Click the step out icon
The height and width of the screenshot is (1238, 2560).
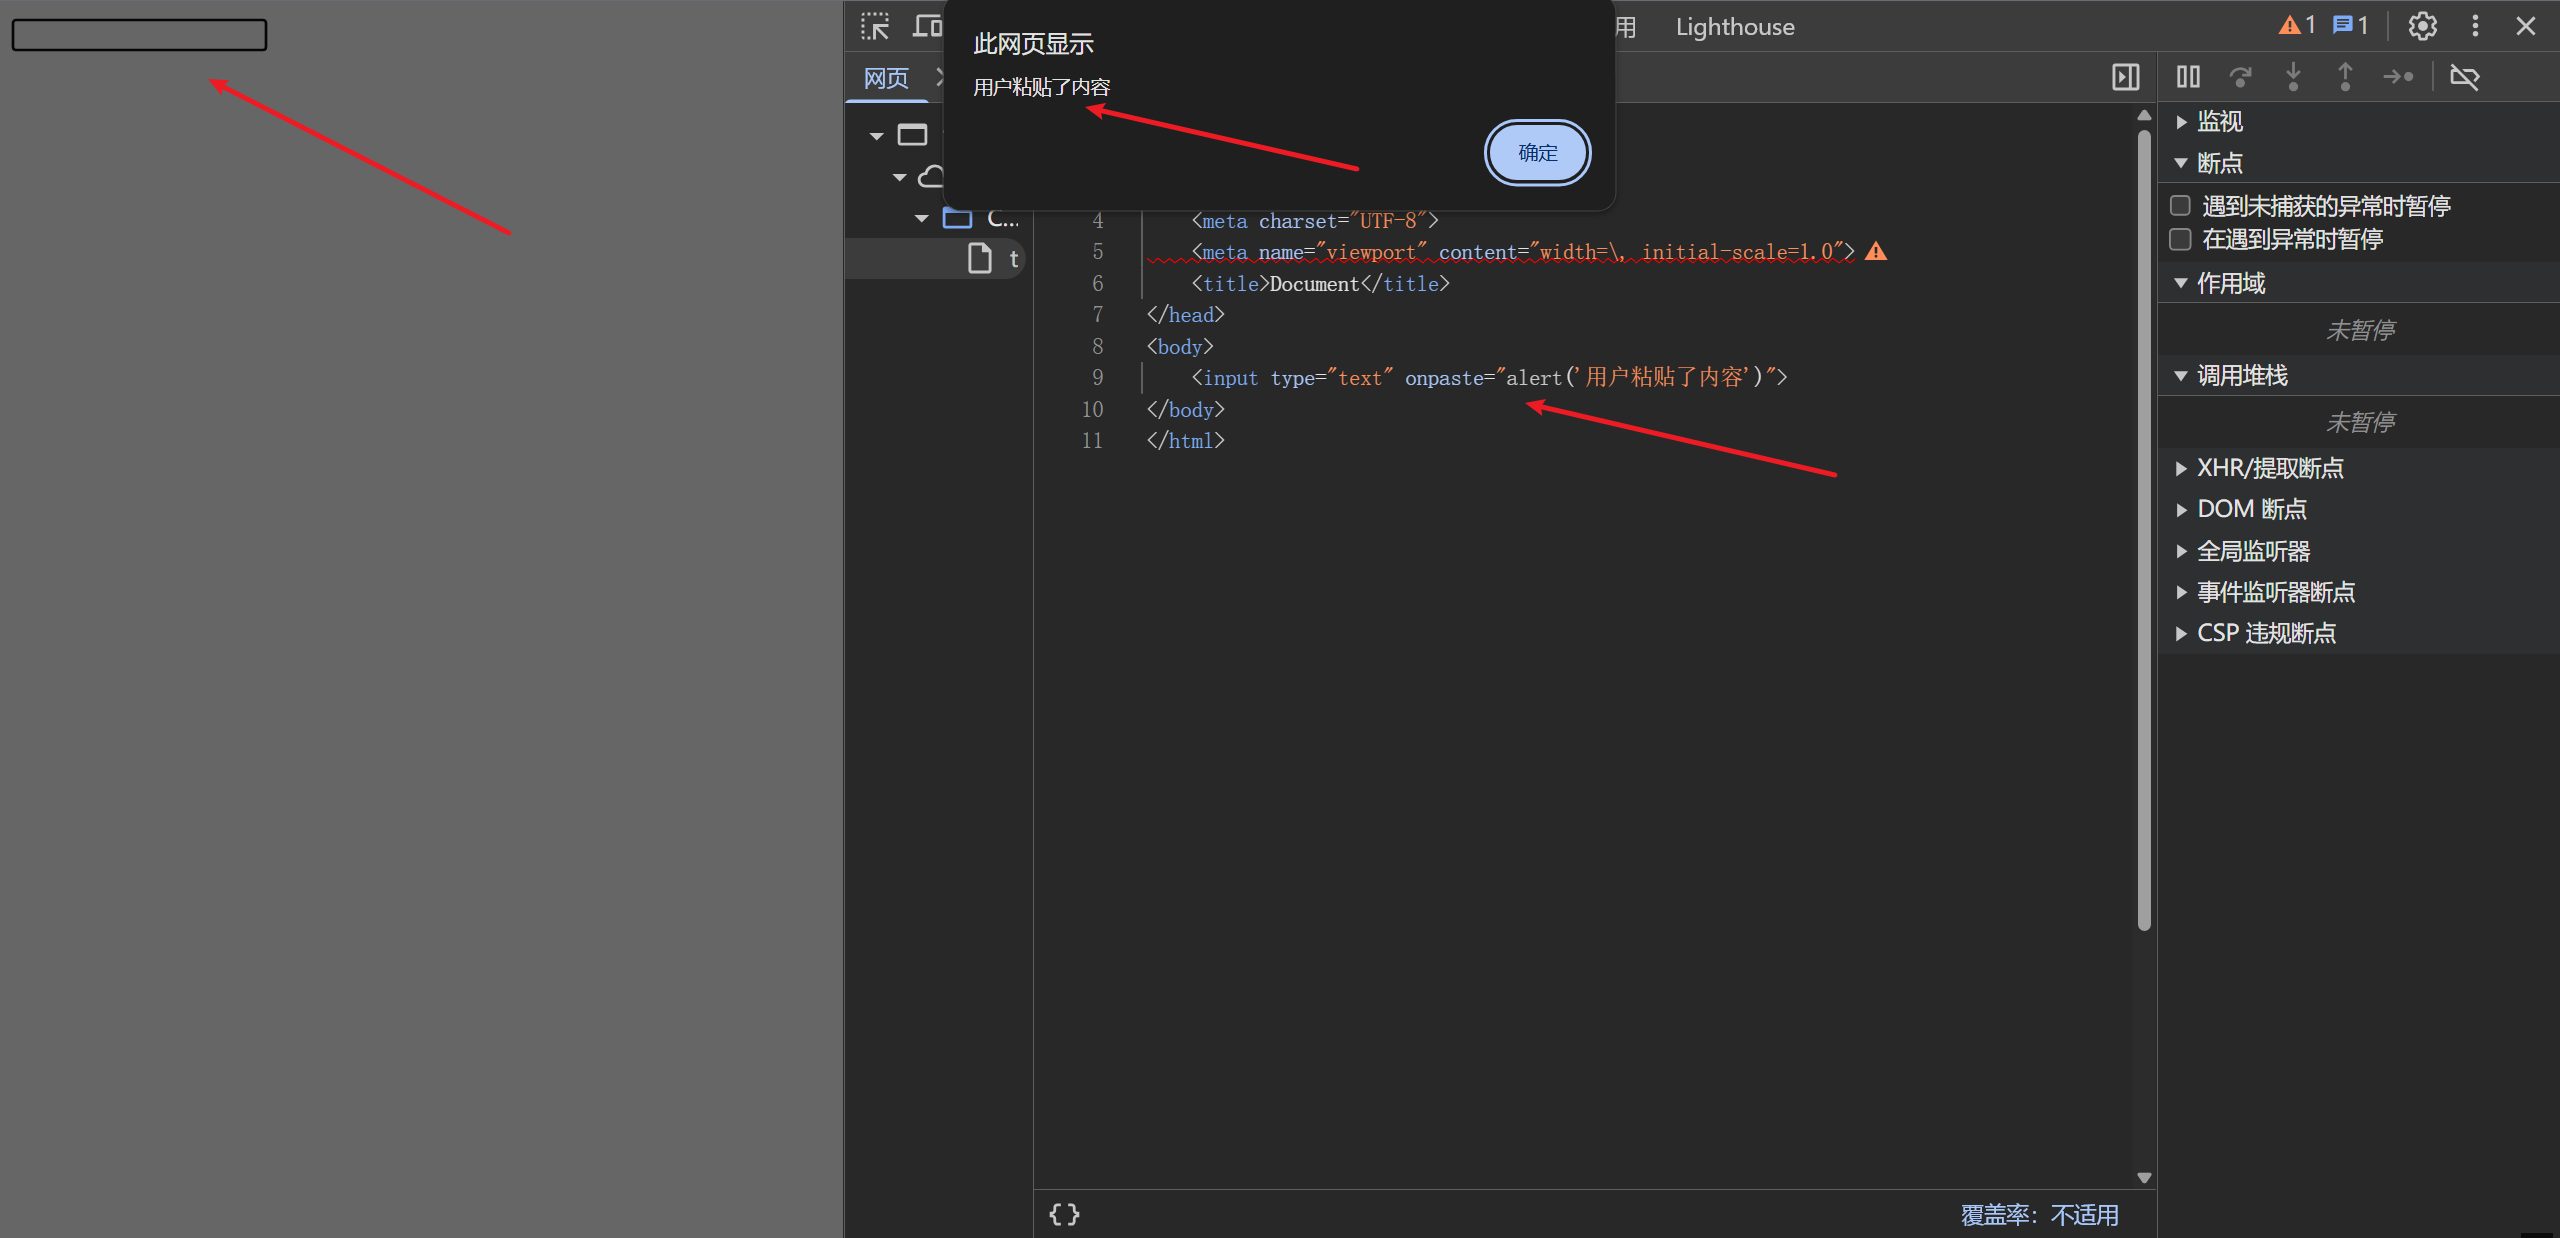pyautogui.click(x=2345, y=77)
